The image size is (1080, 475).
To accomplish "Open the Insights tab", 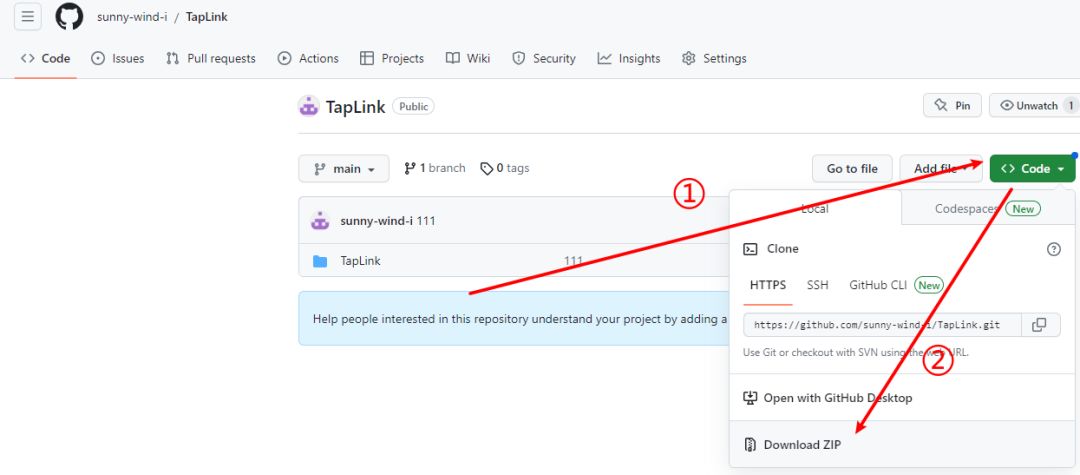I will pyautogui.click(x=629, y=59).
